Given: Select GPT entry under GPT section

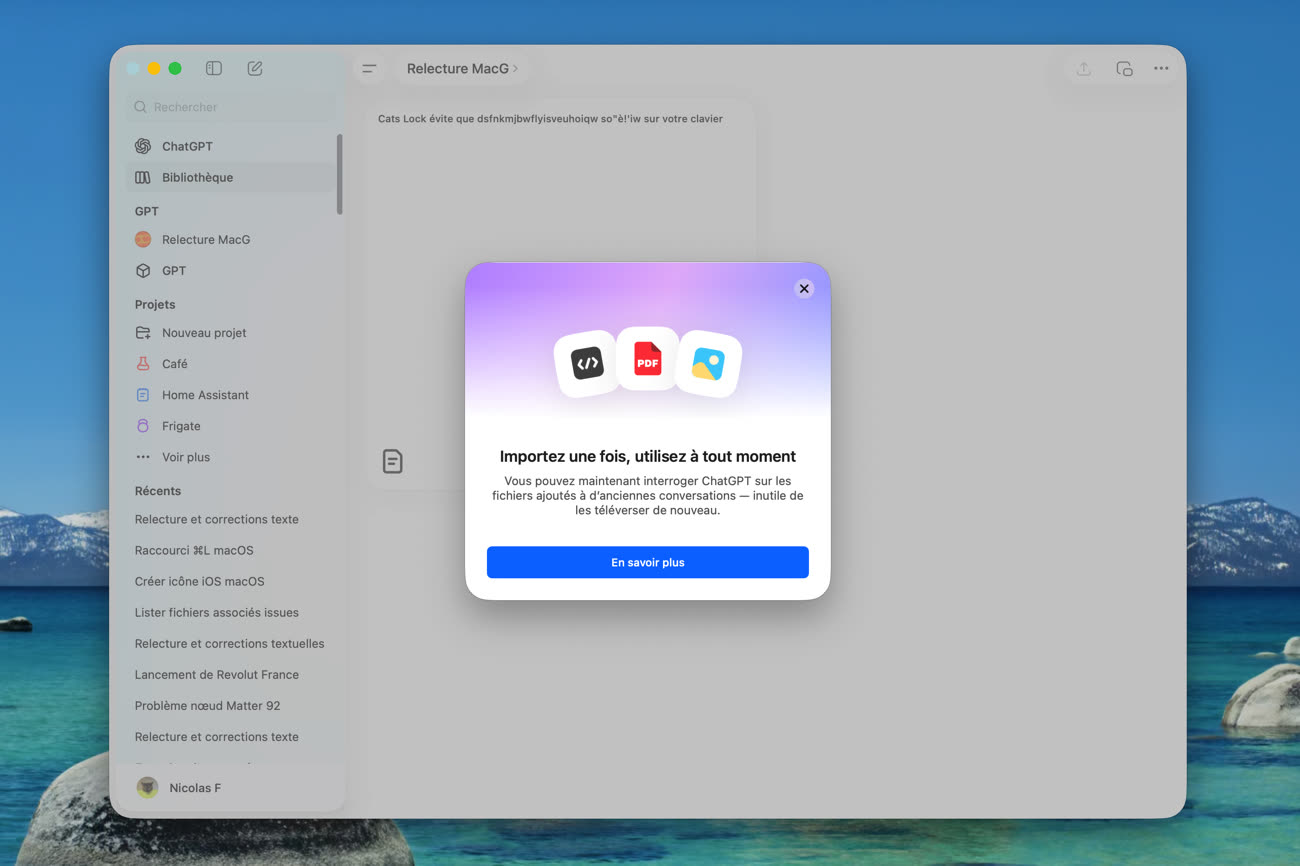Looking at the screenshot, I should coord(231,270).
